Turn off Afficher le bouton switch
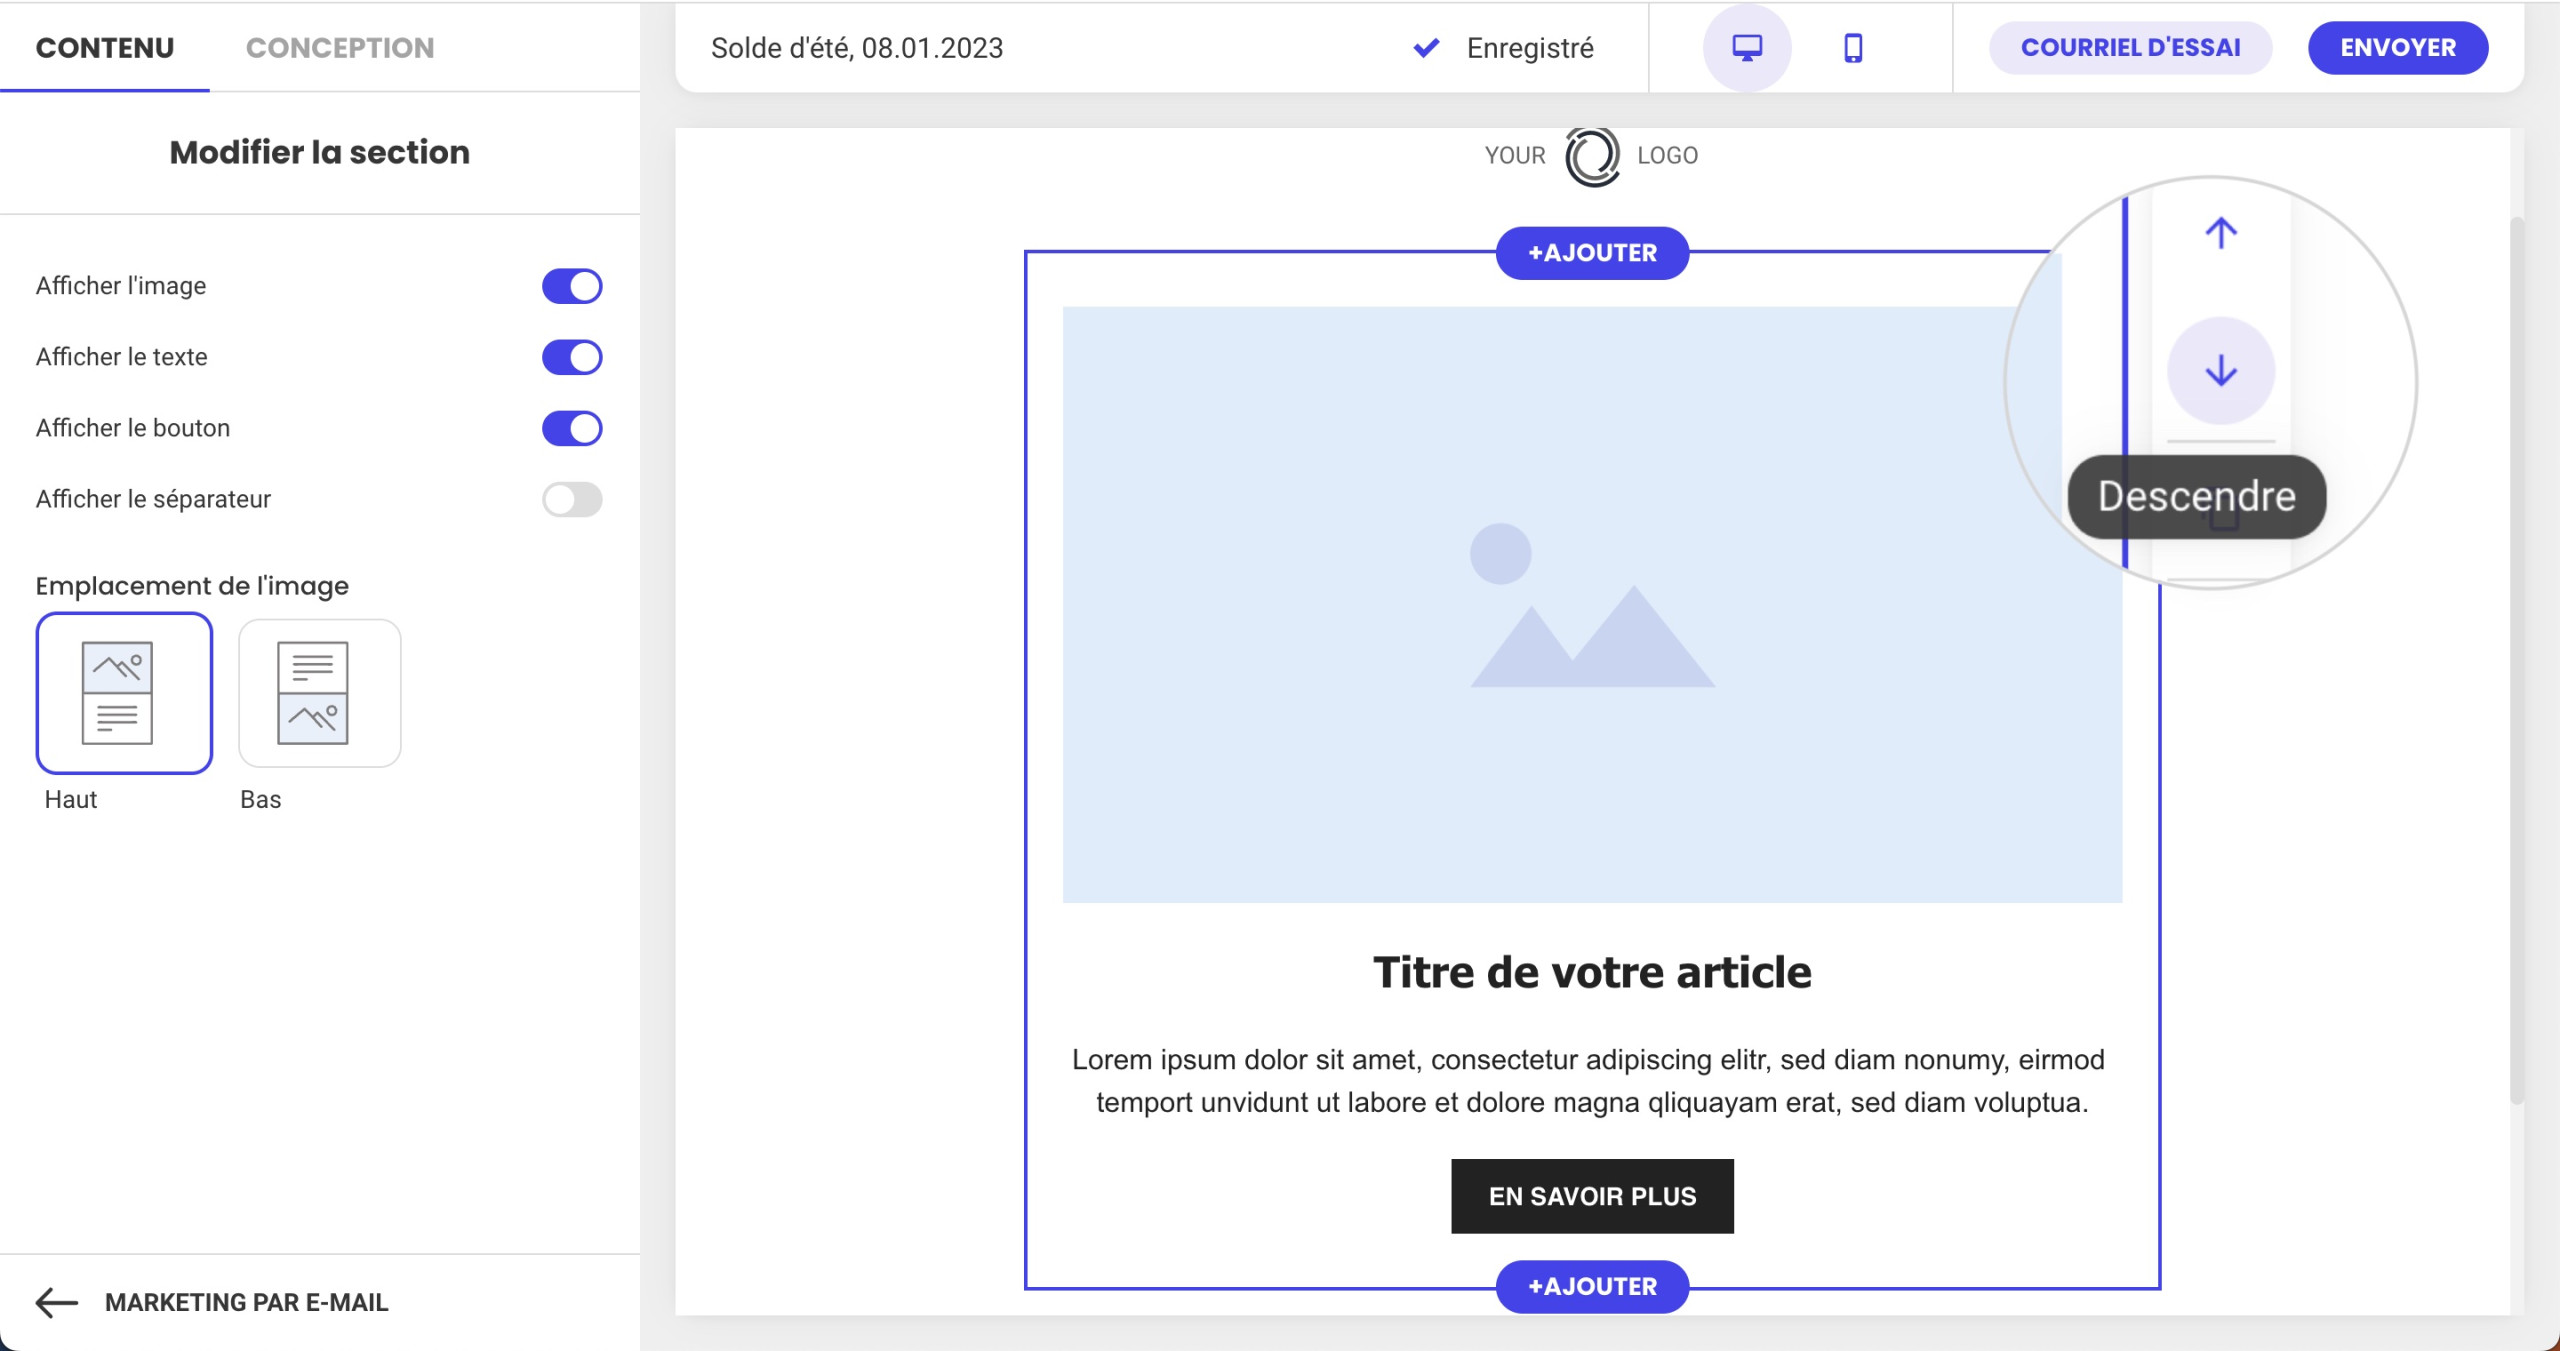The image size is (2560, 1351). [572, 428]
